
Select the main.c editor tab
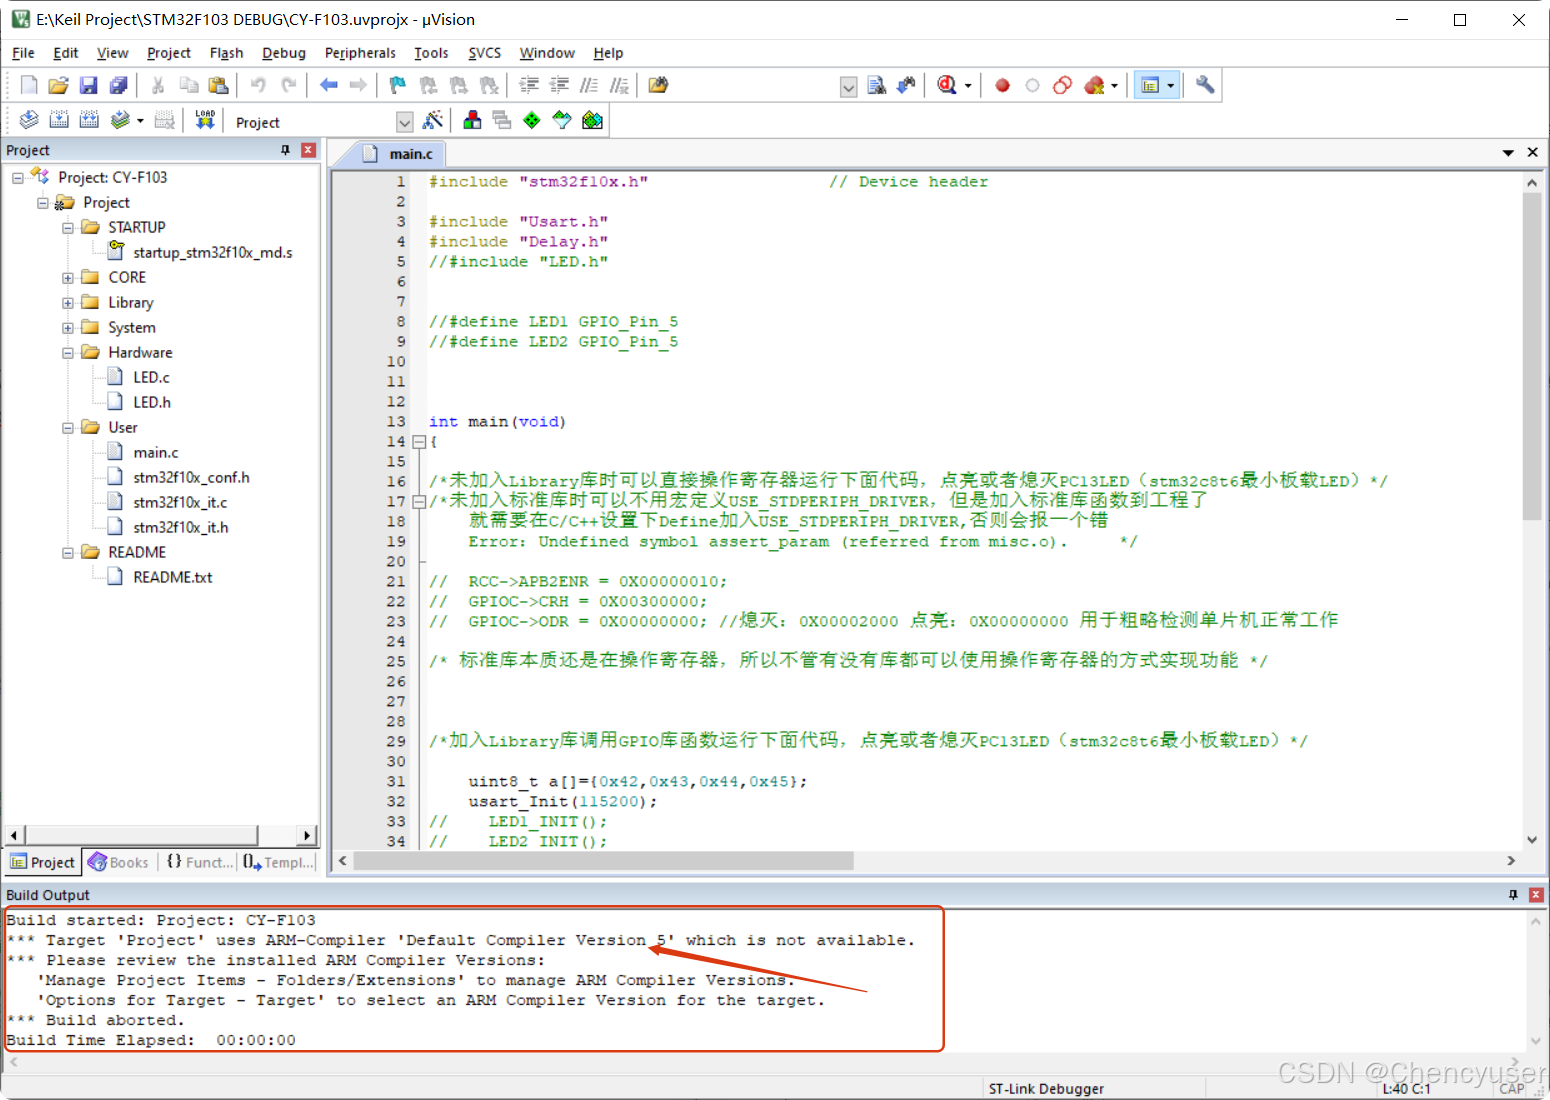(400, 154)
